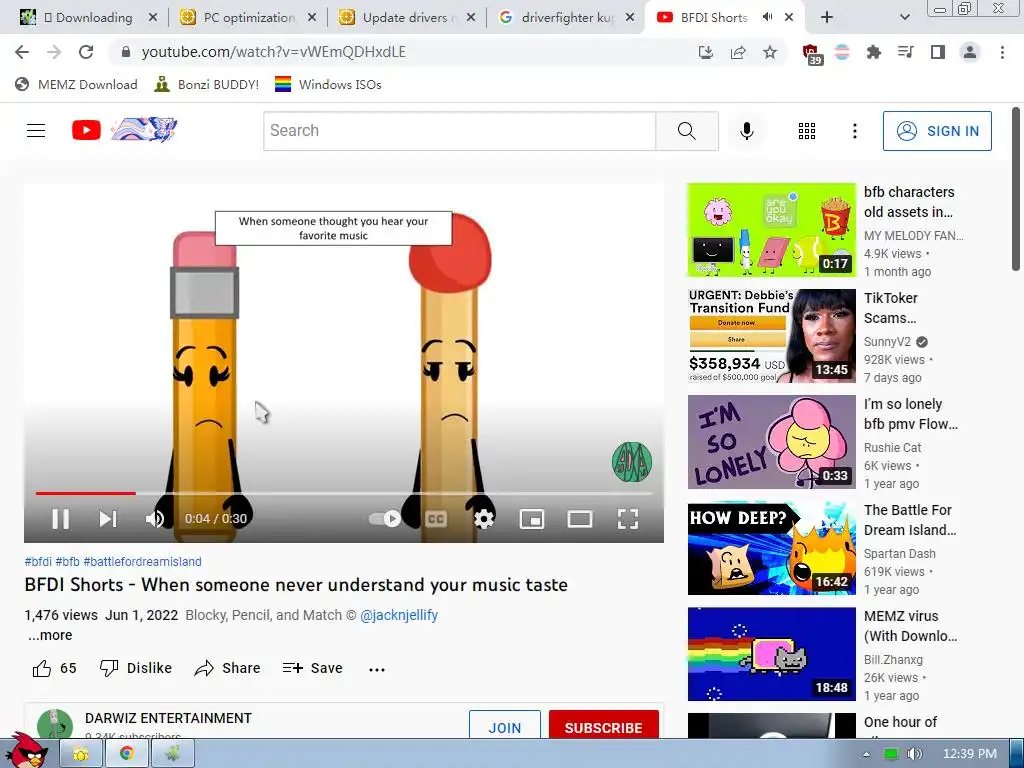
Task: Mute the video player volume
Action: tap(155, 519)
